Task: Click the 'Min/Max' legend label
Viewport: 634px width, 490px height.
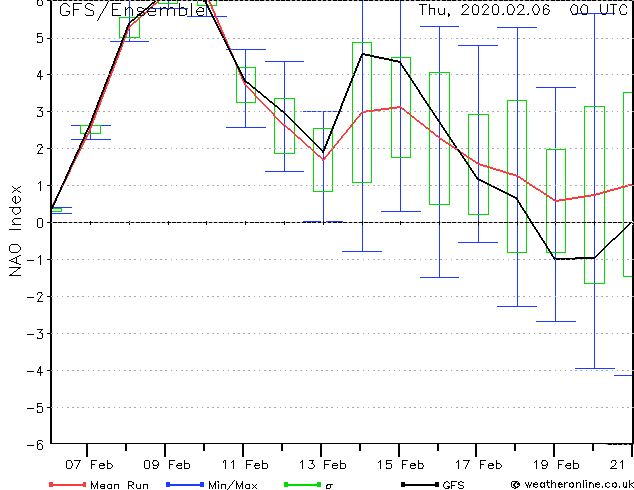Action: coord(232,485)
